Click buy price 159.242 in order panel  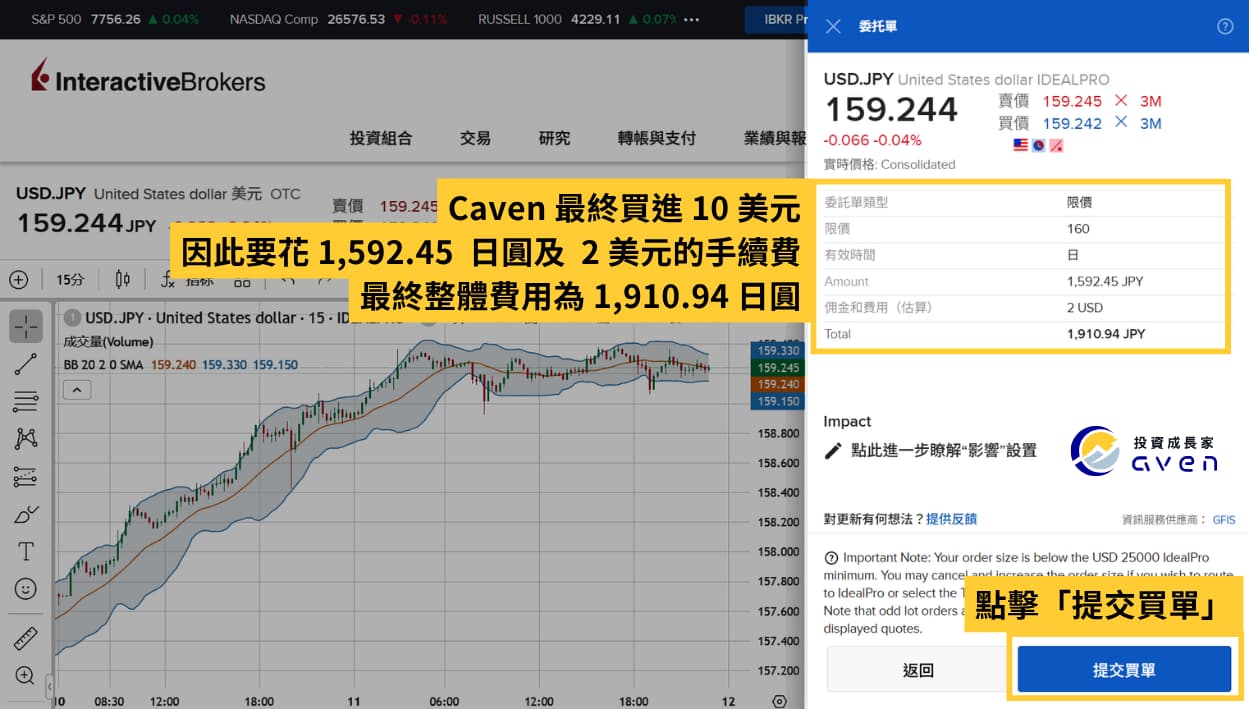coord(1072,123)
